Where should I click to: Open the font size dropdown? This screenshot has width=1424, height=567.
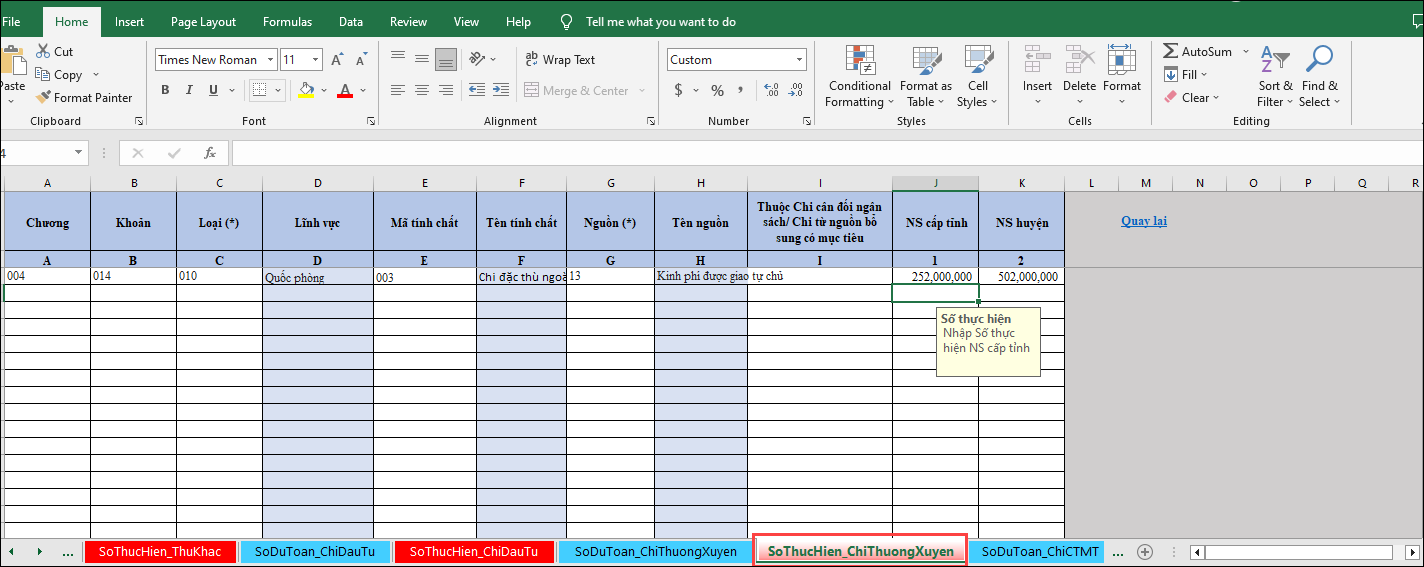coord(316,60)
